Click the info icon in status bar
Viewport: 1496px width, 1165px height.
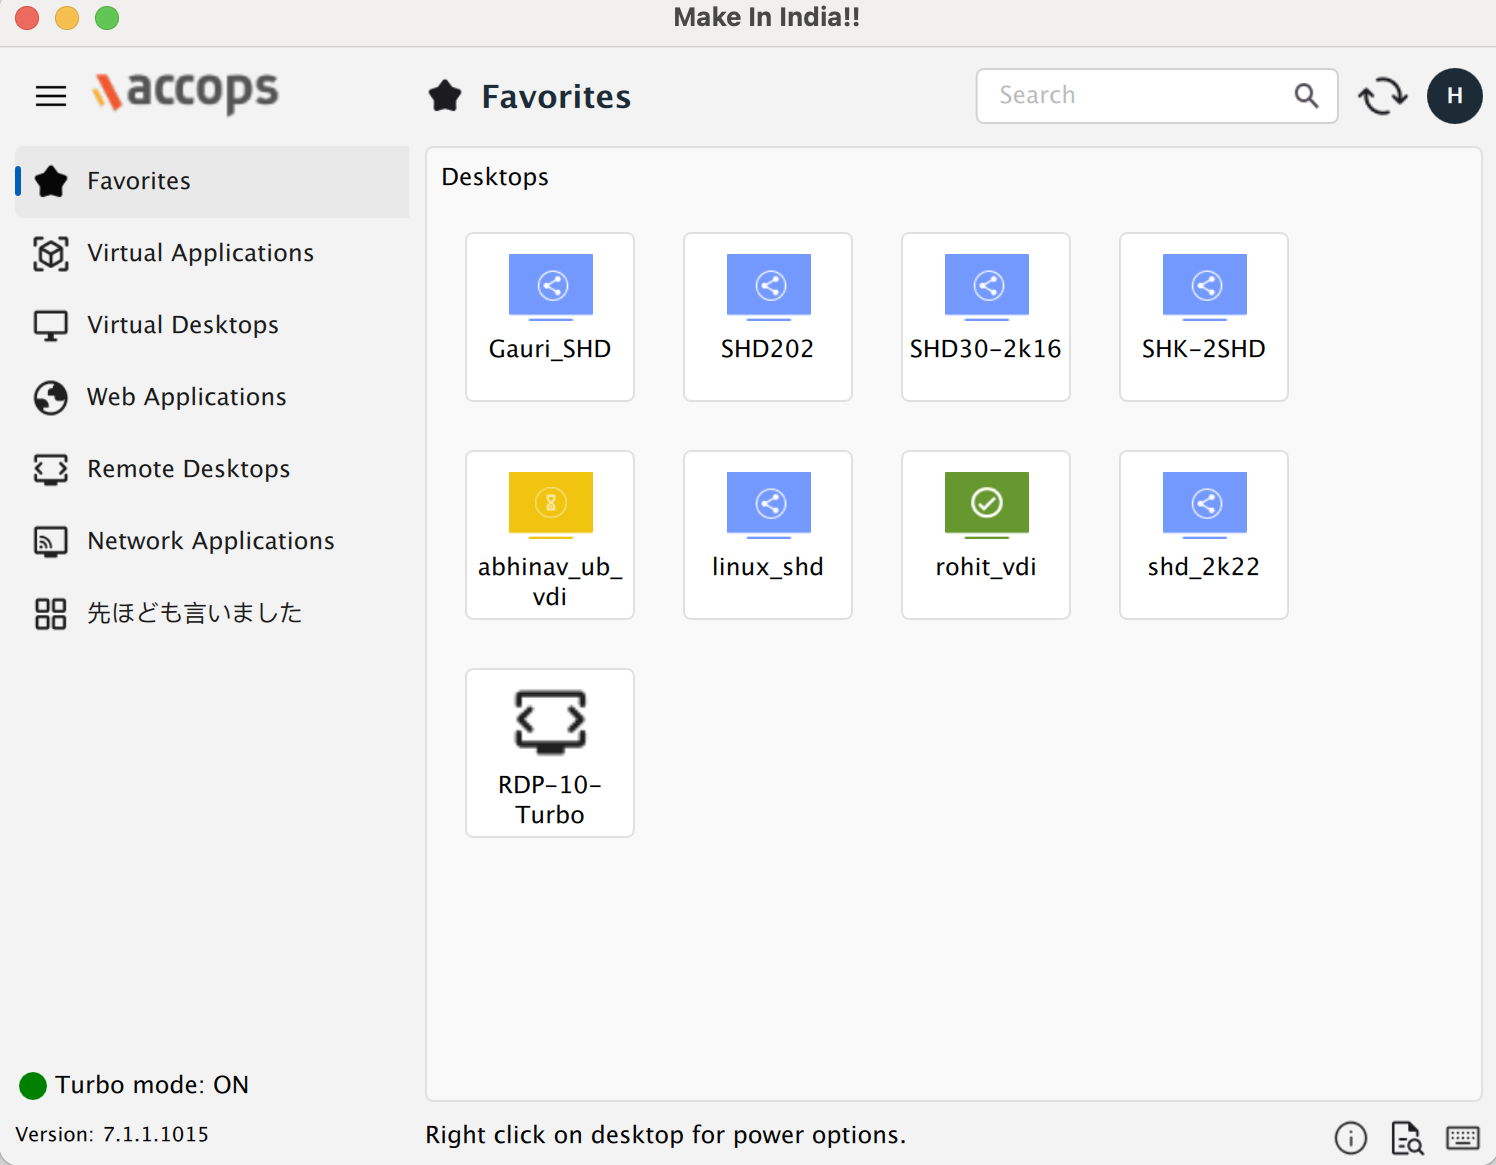1350,1137
